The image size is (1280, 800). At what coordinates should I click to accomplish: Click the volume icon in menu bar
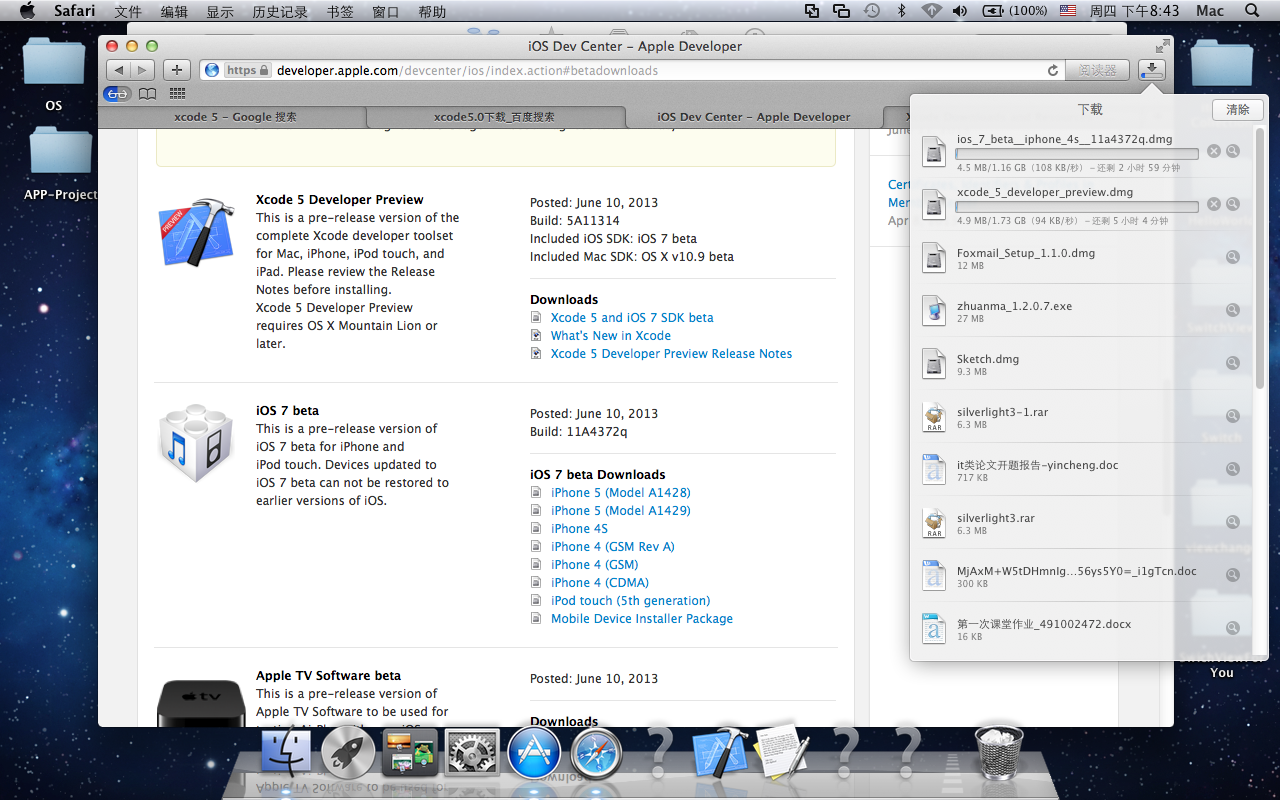pos(960,11)
